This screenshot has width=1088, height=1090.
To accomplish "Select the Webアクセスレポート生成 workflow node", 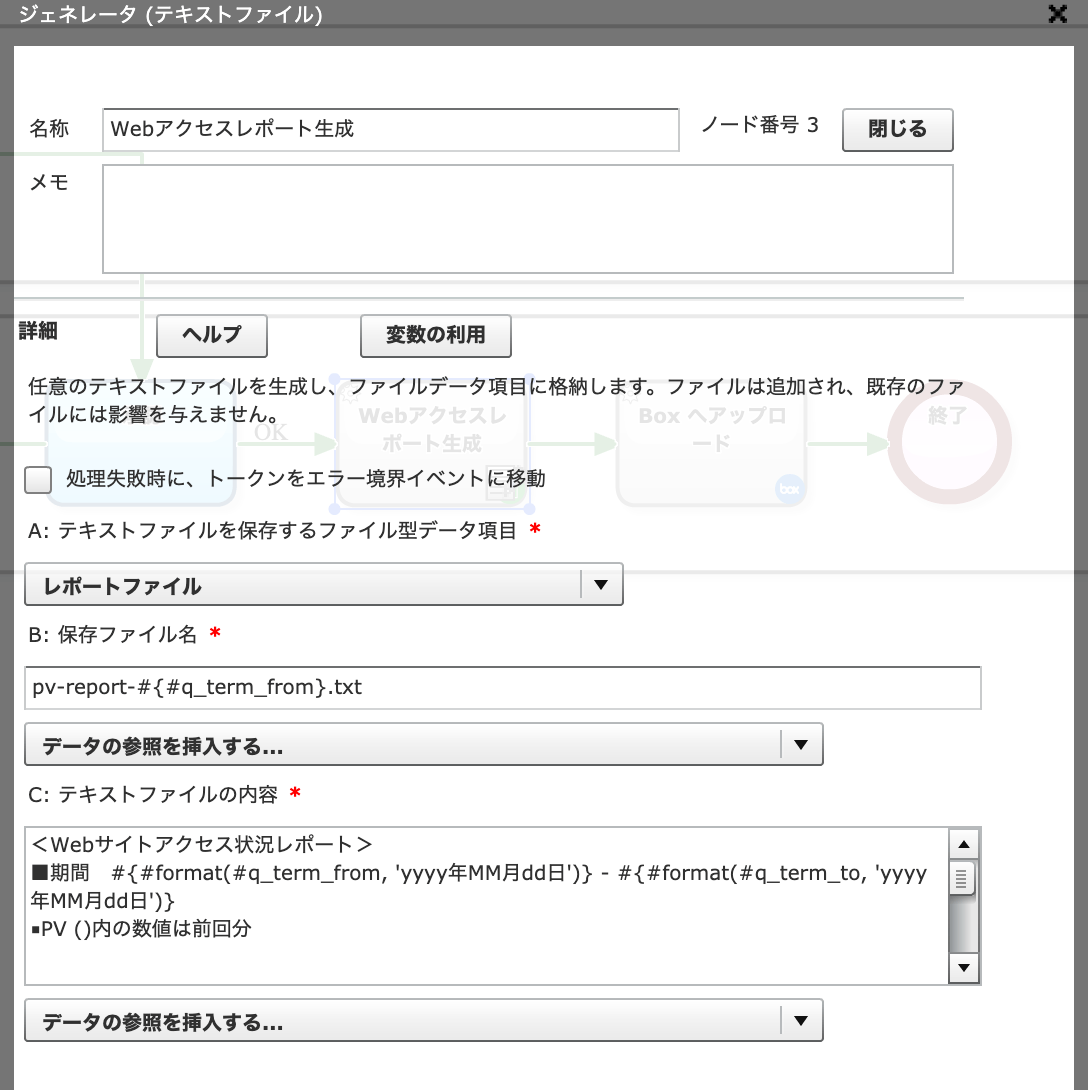I will (431, 430).
